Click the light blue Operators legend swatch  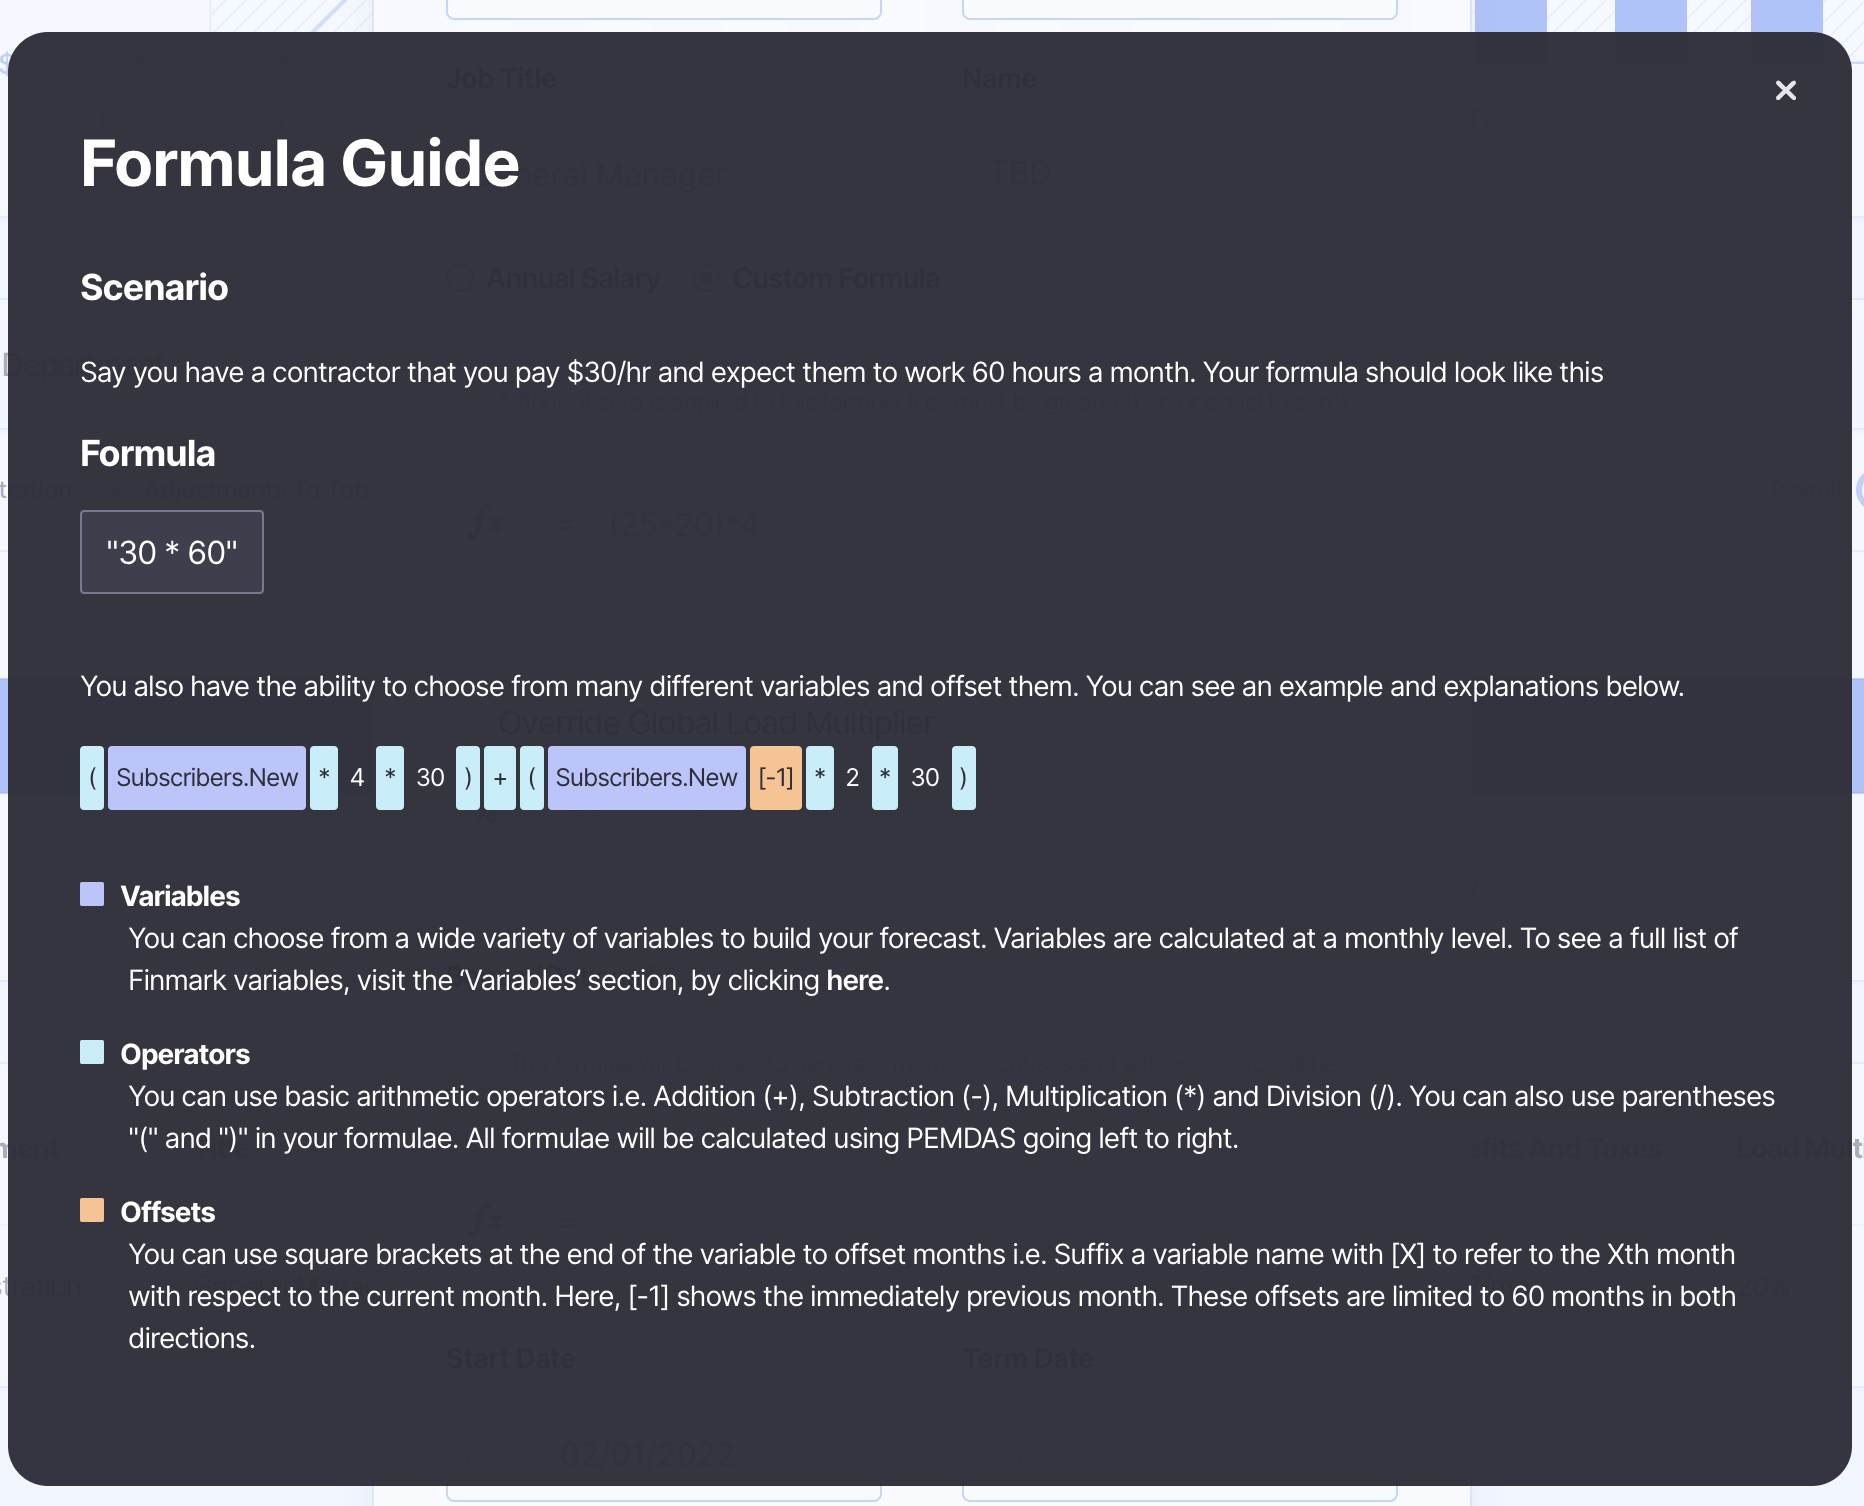[x=92, y=1052]
